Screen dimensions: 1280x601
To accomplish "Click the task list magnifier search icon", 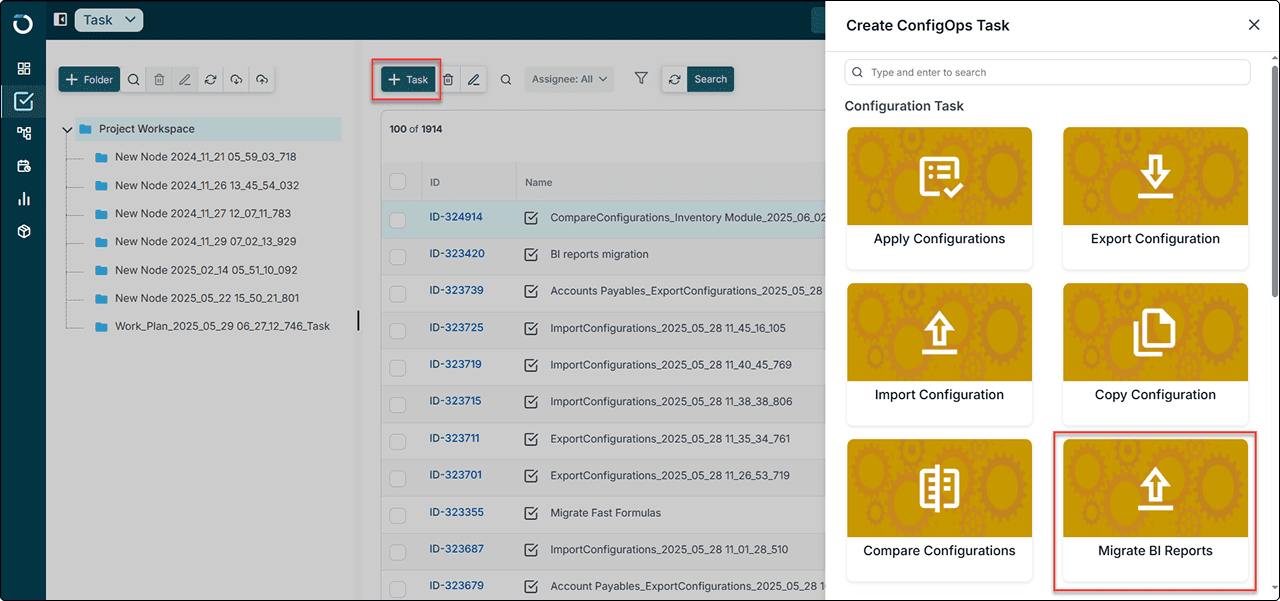I will coord(506,80).
